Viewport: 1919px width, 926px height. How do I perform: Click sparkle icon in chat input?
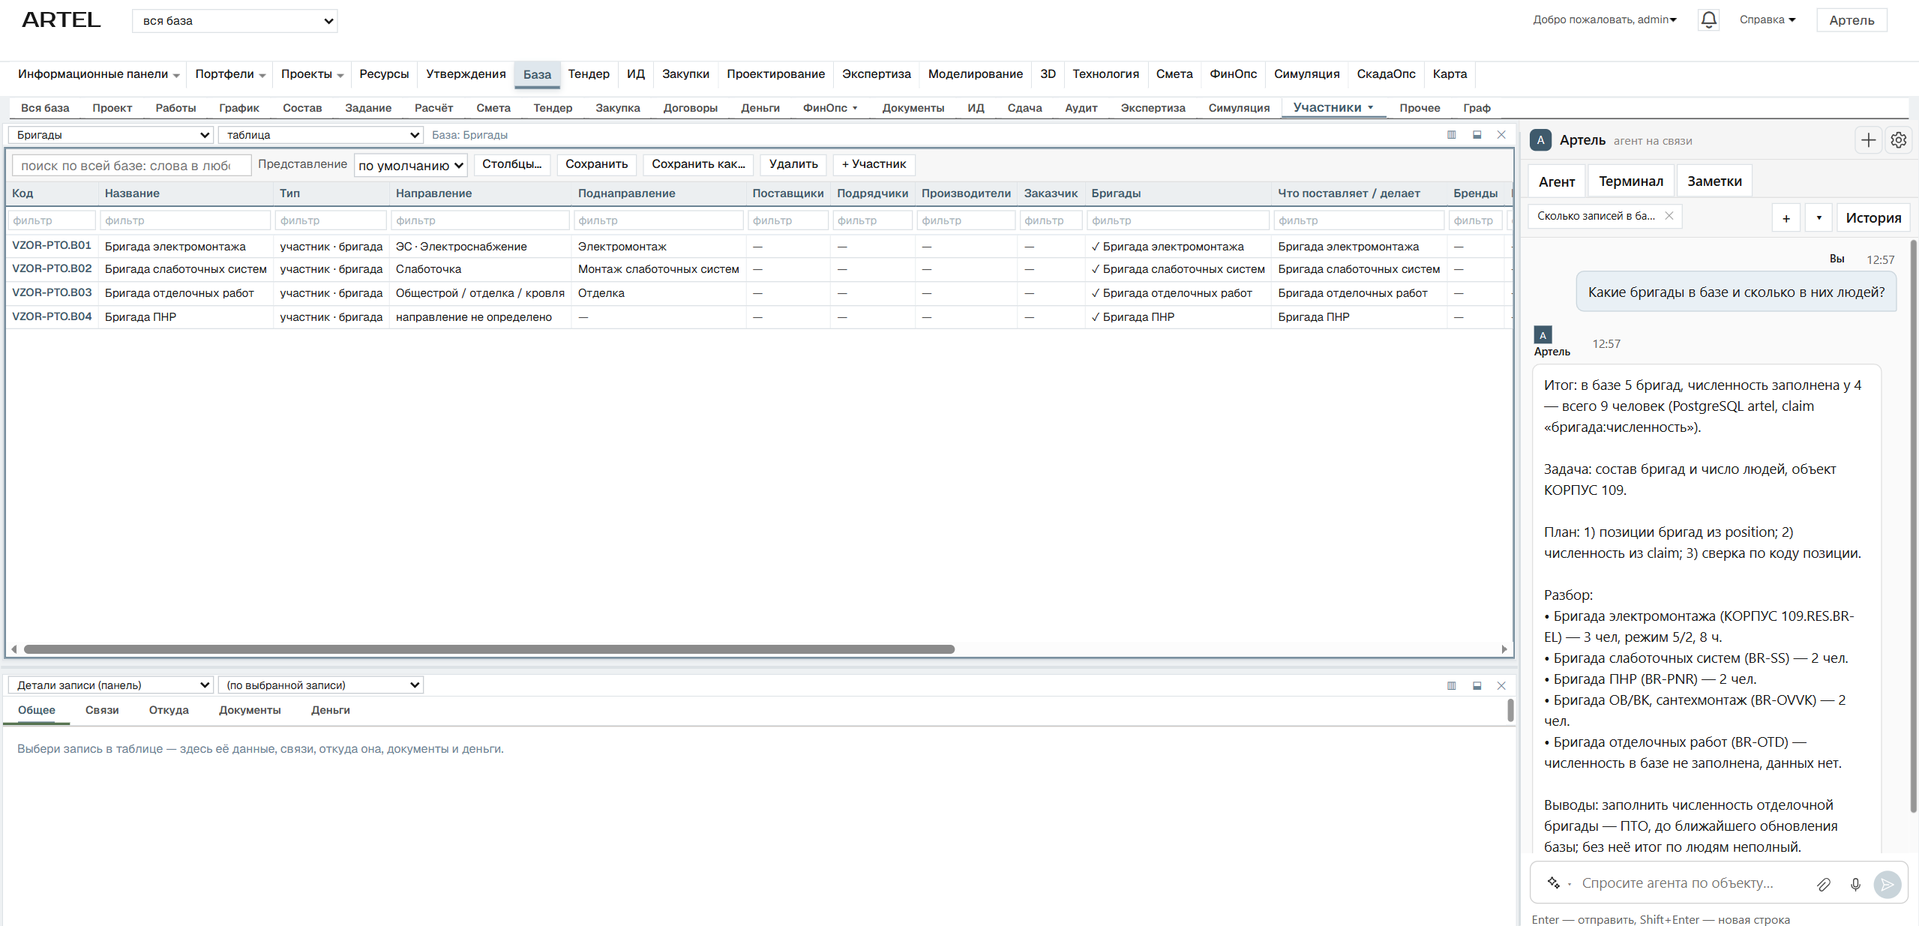[1553, 883]
